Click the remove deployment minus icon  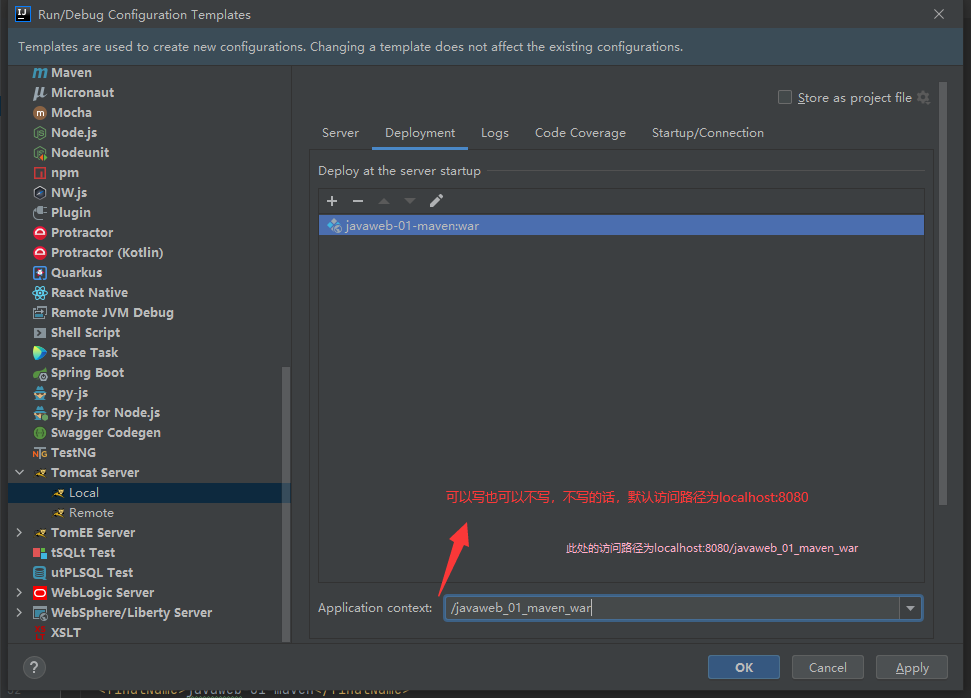pos(358,201)
